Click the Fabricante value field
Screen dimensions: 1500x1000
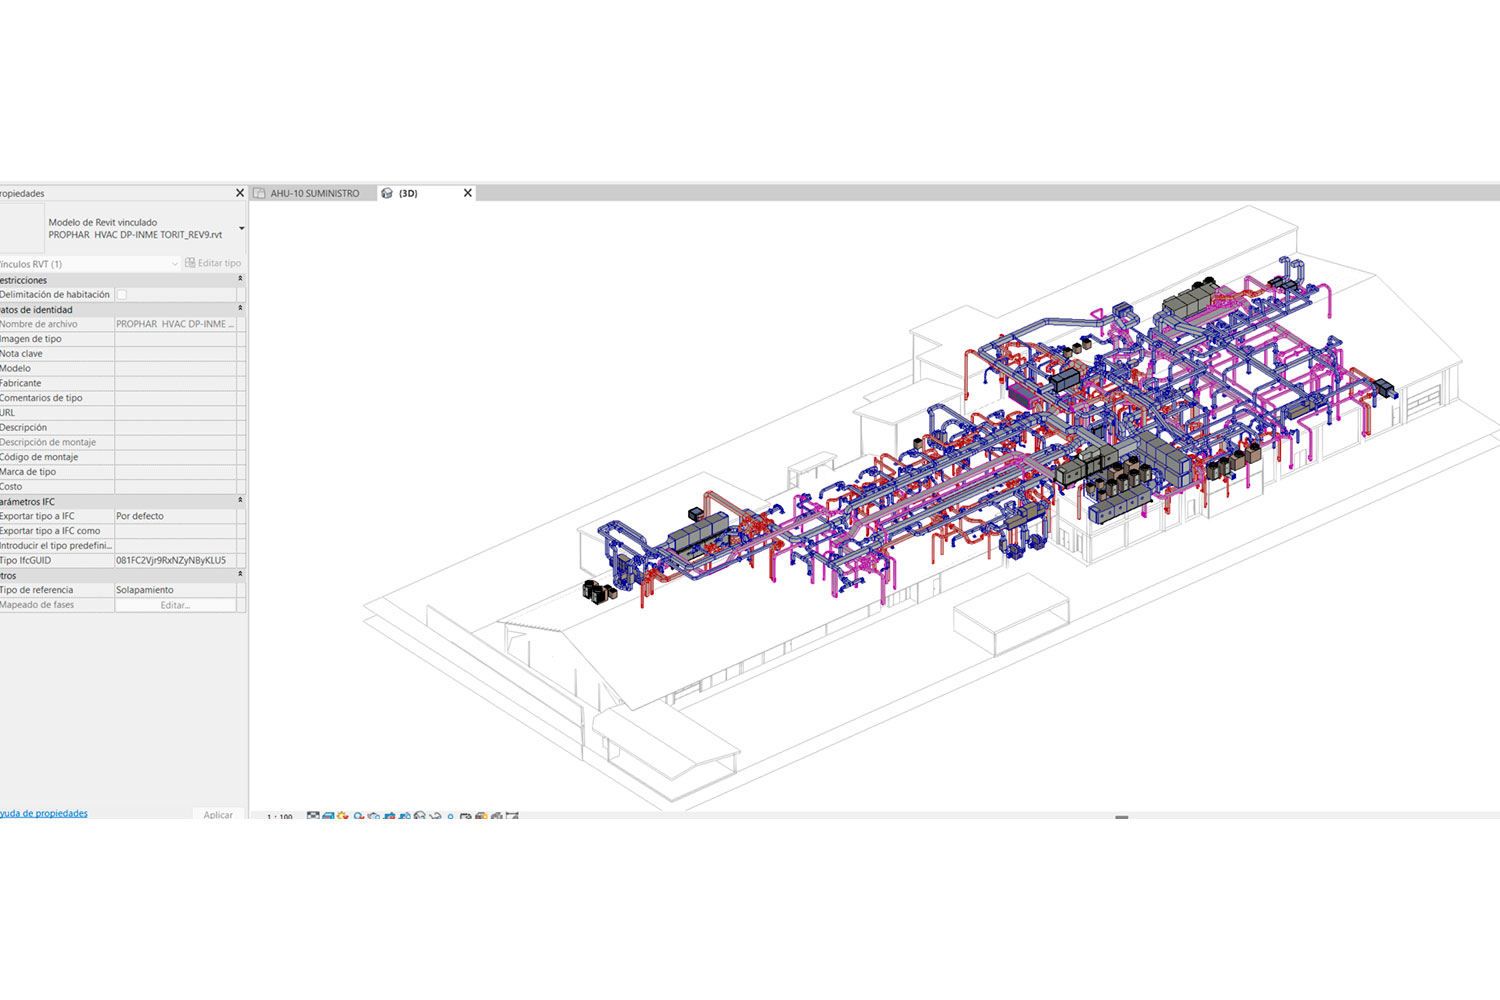click(175, 383)
